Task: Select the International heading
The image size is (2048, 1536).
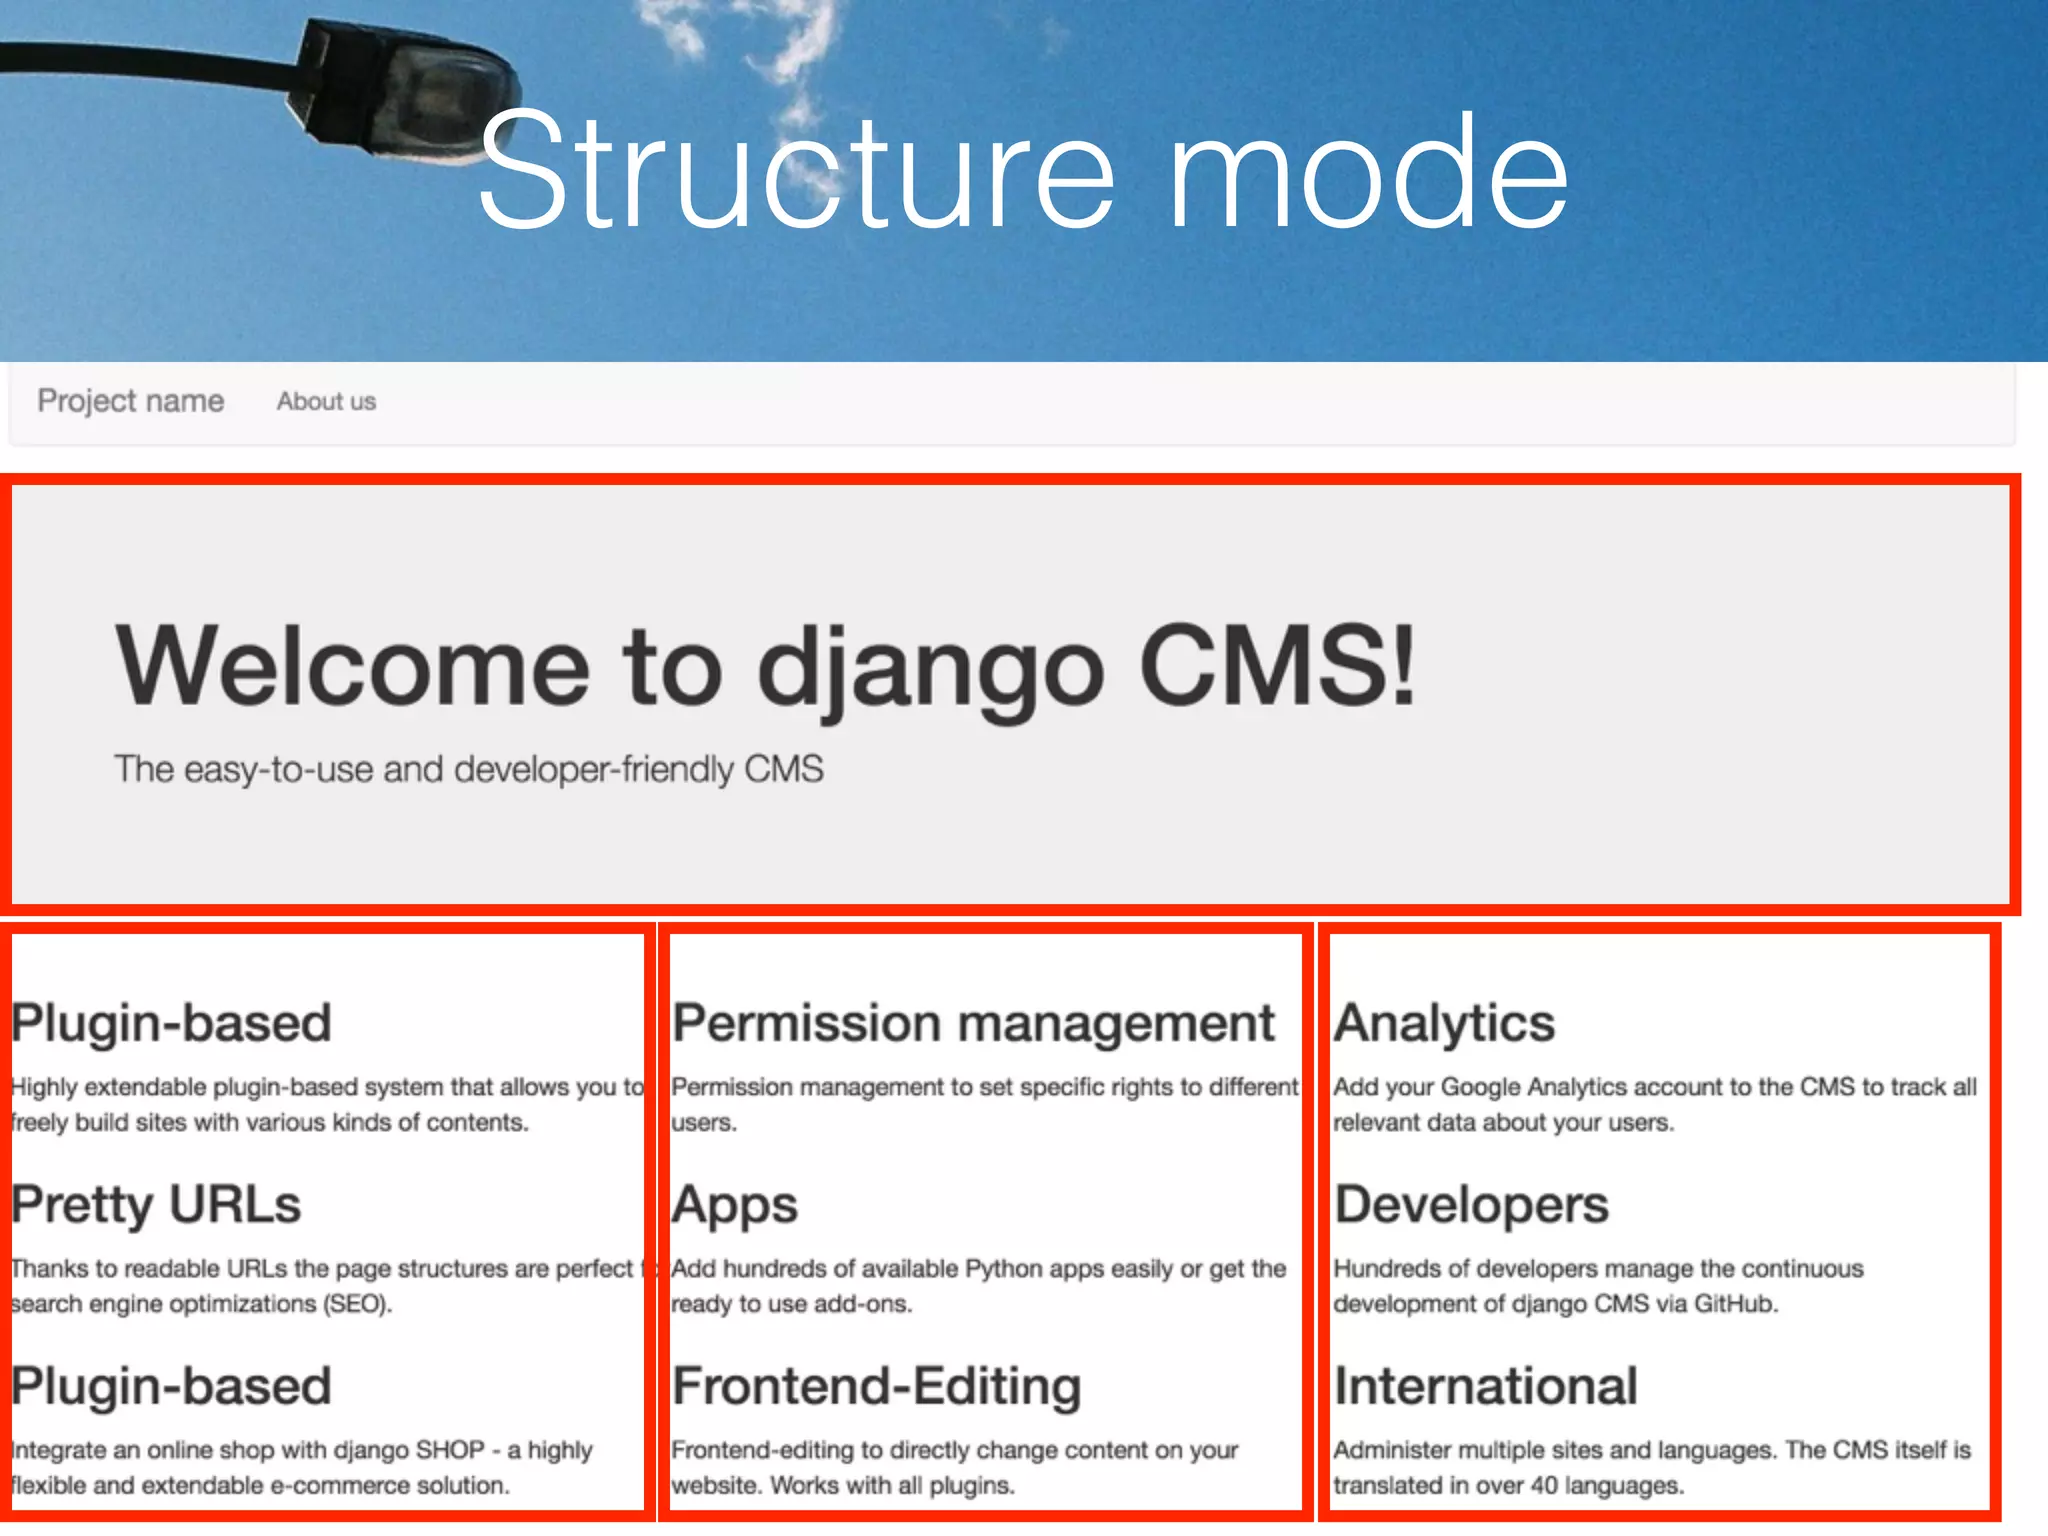Action: pyautogui.click(x=1486, y=1386)
